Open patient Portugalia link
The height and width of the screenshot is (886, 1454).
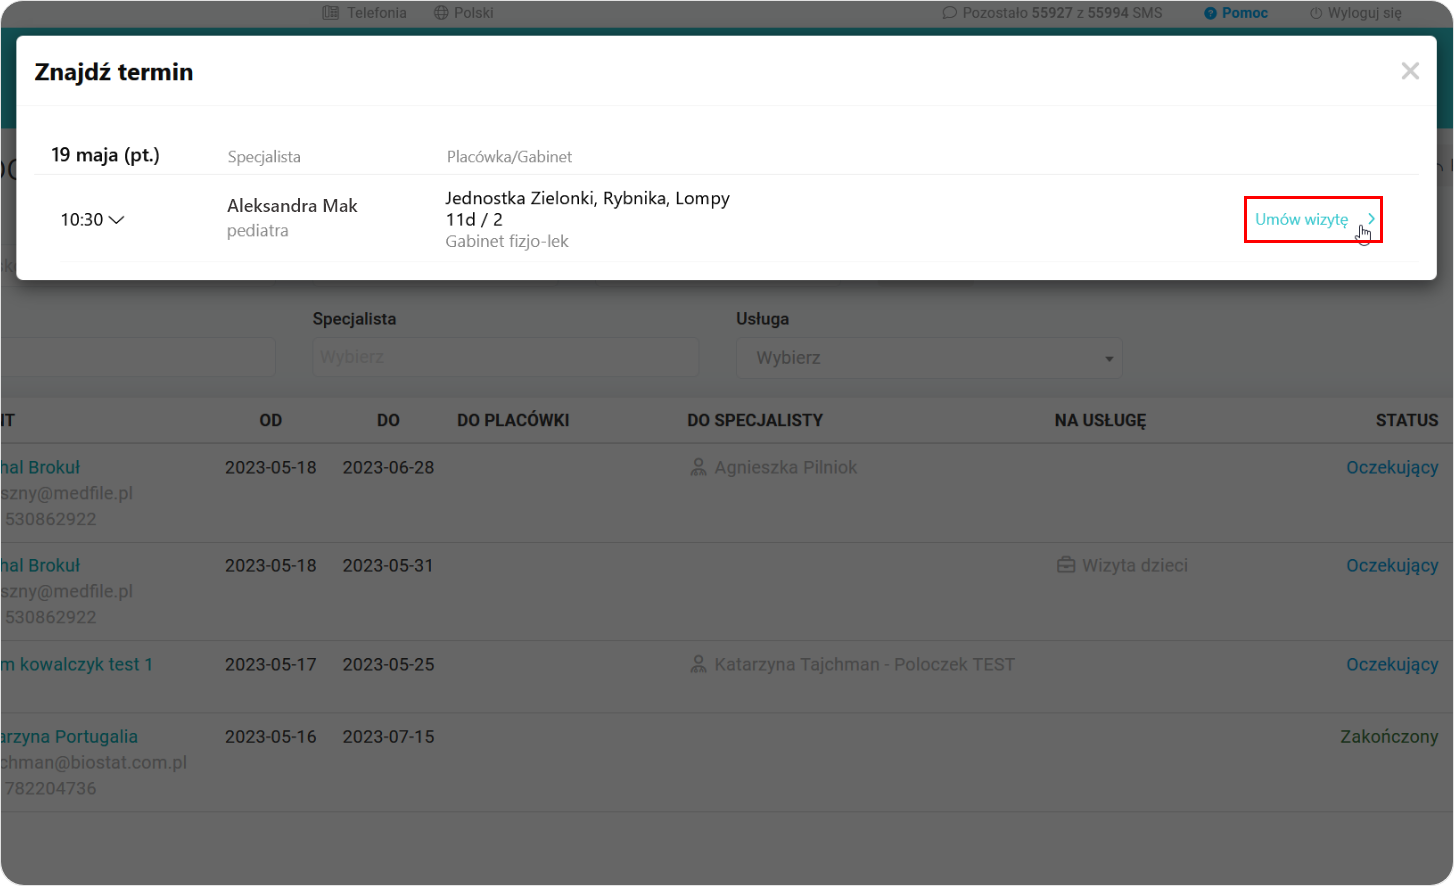tap(69, 736)
